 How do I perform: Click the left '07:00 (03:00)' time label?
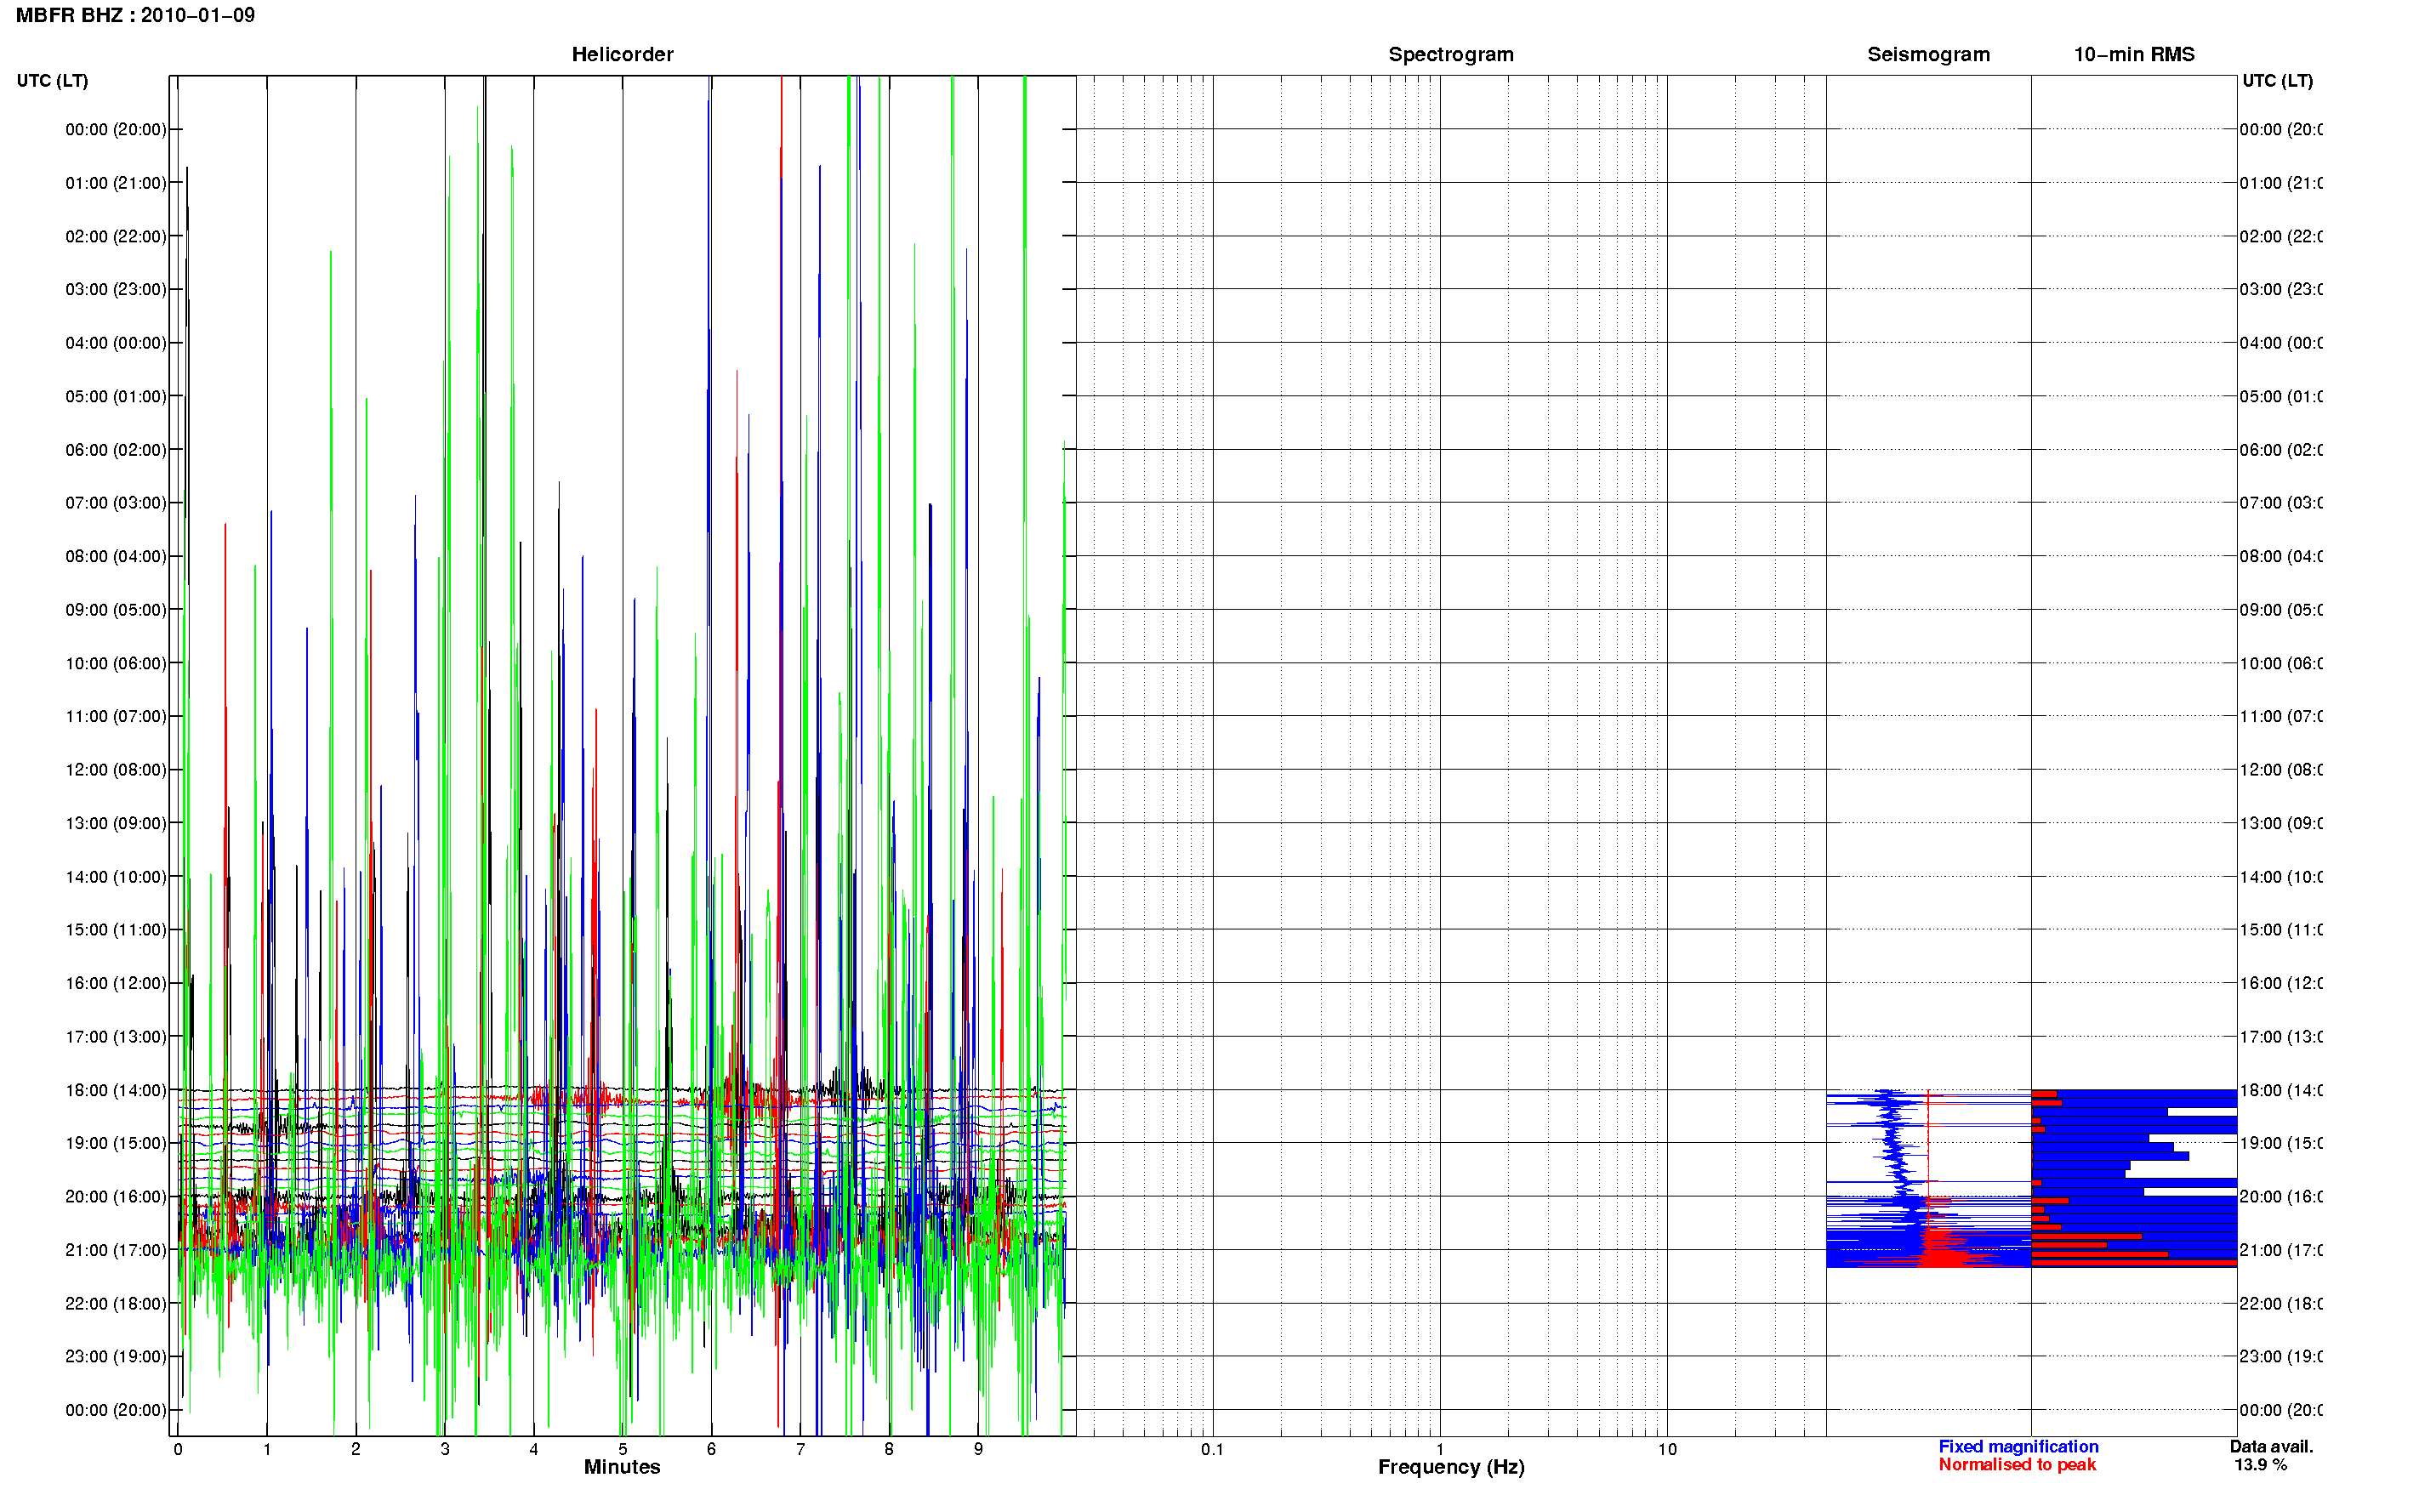pyautogui.click(x=116, y=503)
